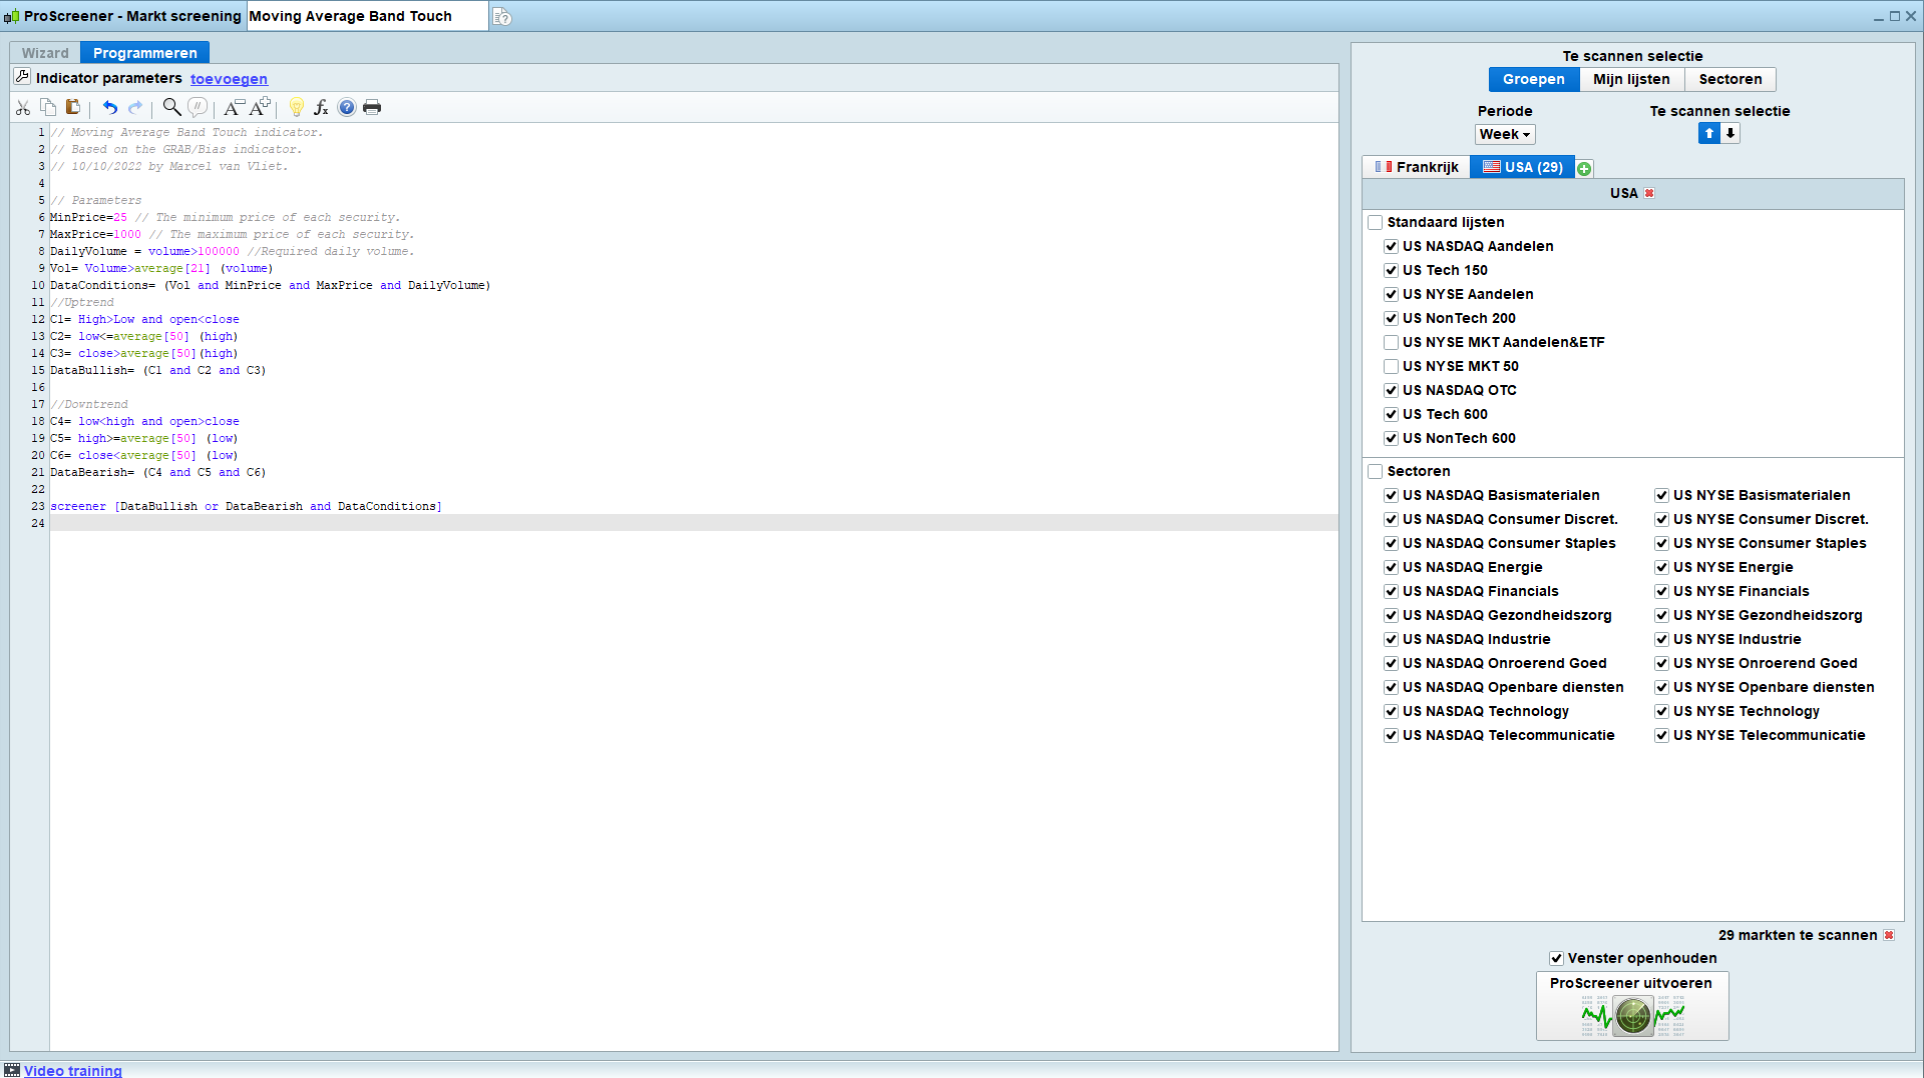Open search with the magnifying glass icon

[172, 107]
